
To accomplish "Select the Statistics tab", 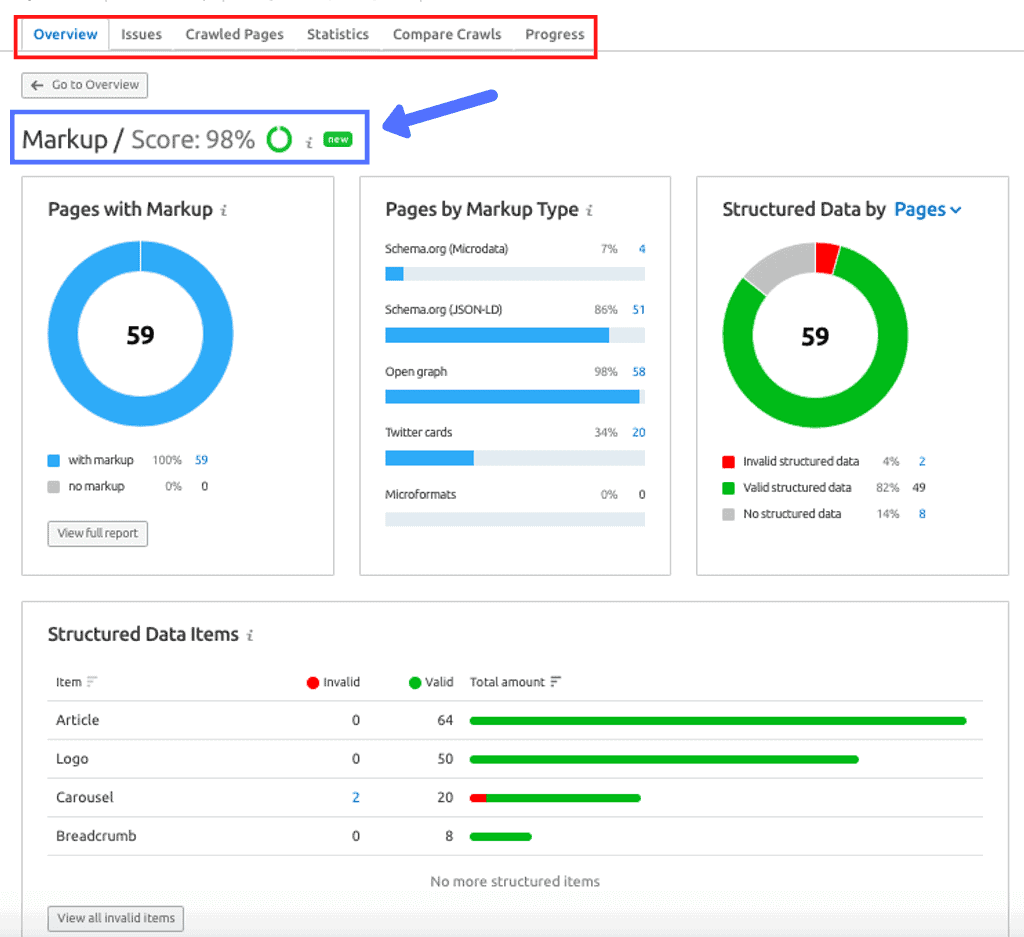I will [338, 34].
